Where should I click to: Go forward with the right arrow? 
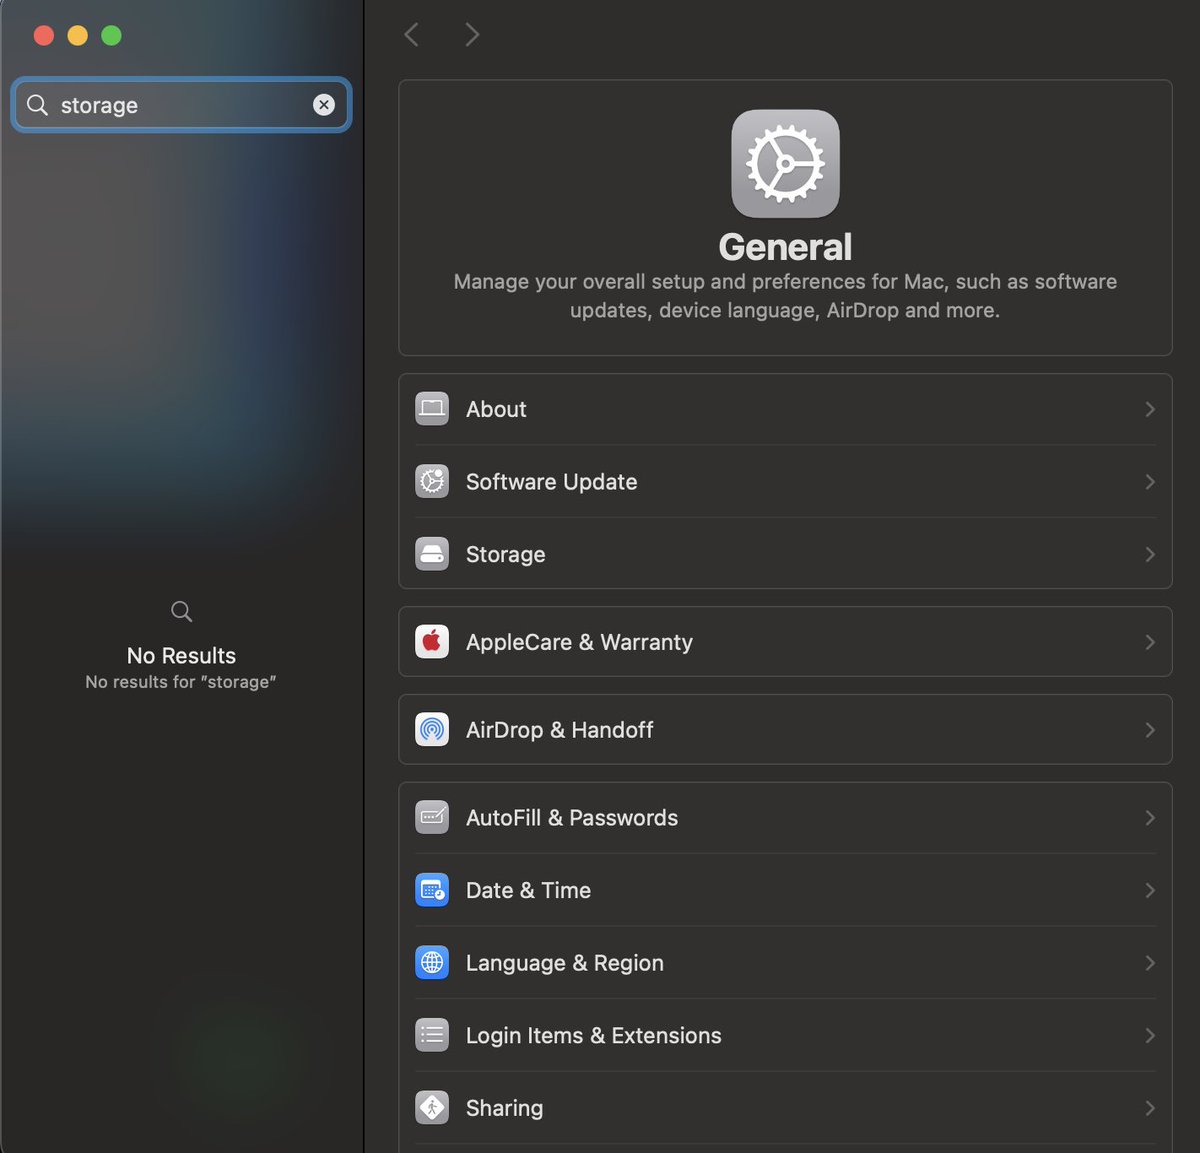(472, 35)
